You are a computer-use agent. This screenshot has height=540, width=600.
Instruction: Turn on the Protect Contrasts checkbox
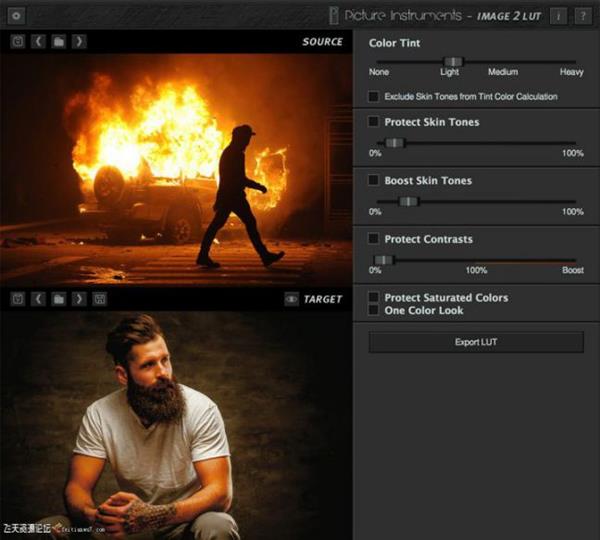[374, 239]
